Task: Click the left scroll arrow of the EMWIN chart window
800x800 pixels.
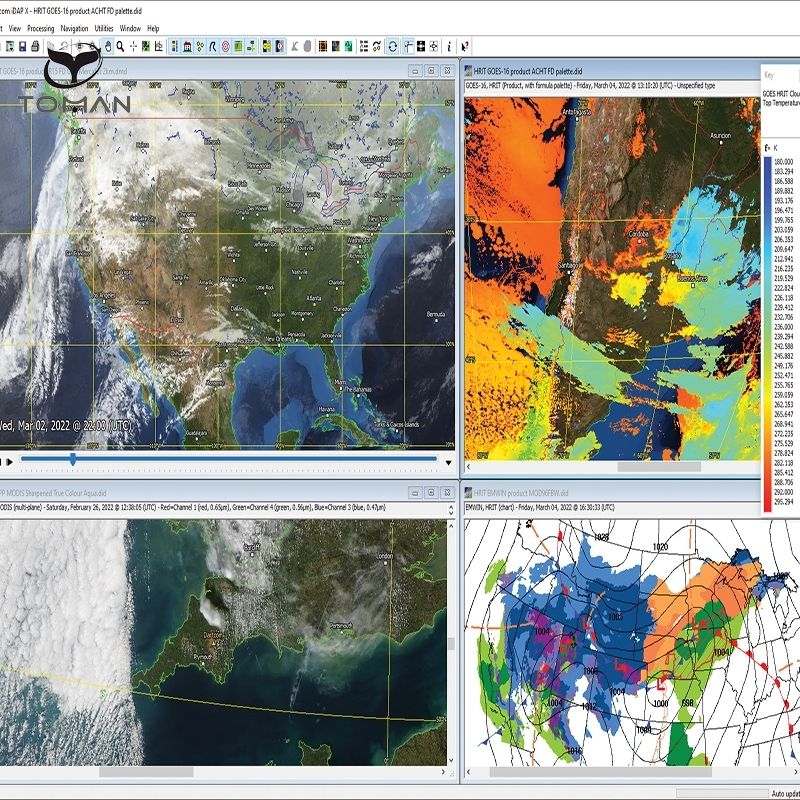Action: 469,772
